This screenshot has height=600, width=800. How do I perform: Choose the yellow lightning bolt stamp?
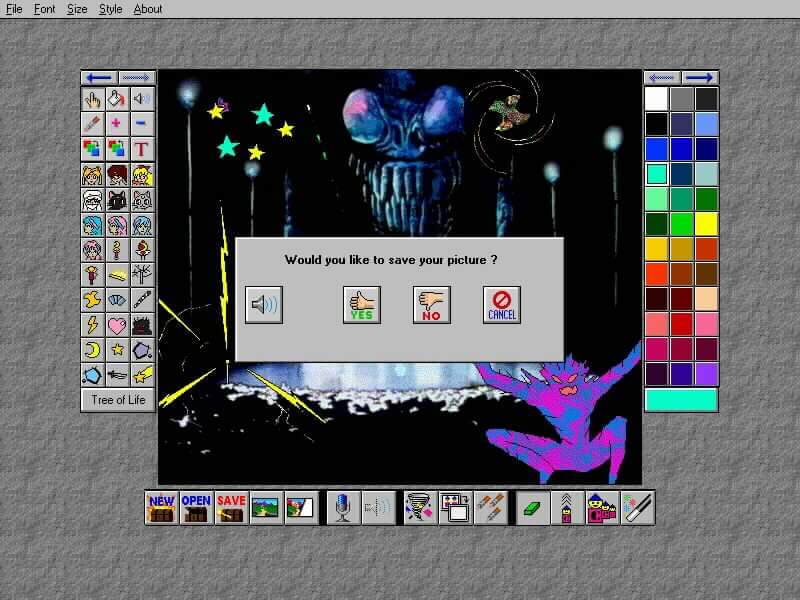[92, 325]
